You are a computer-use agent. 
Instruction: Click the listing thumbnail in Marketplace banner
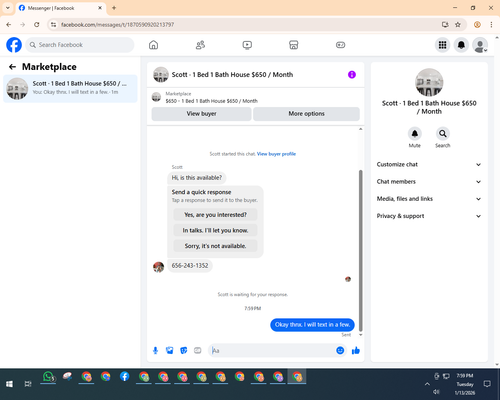[x=156, y=97]
